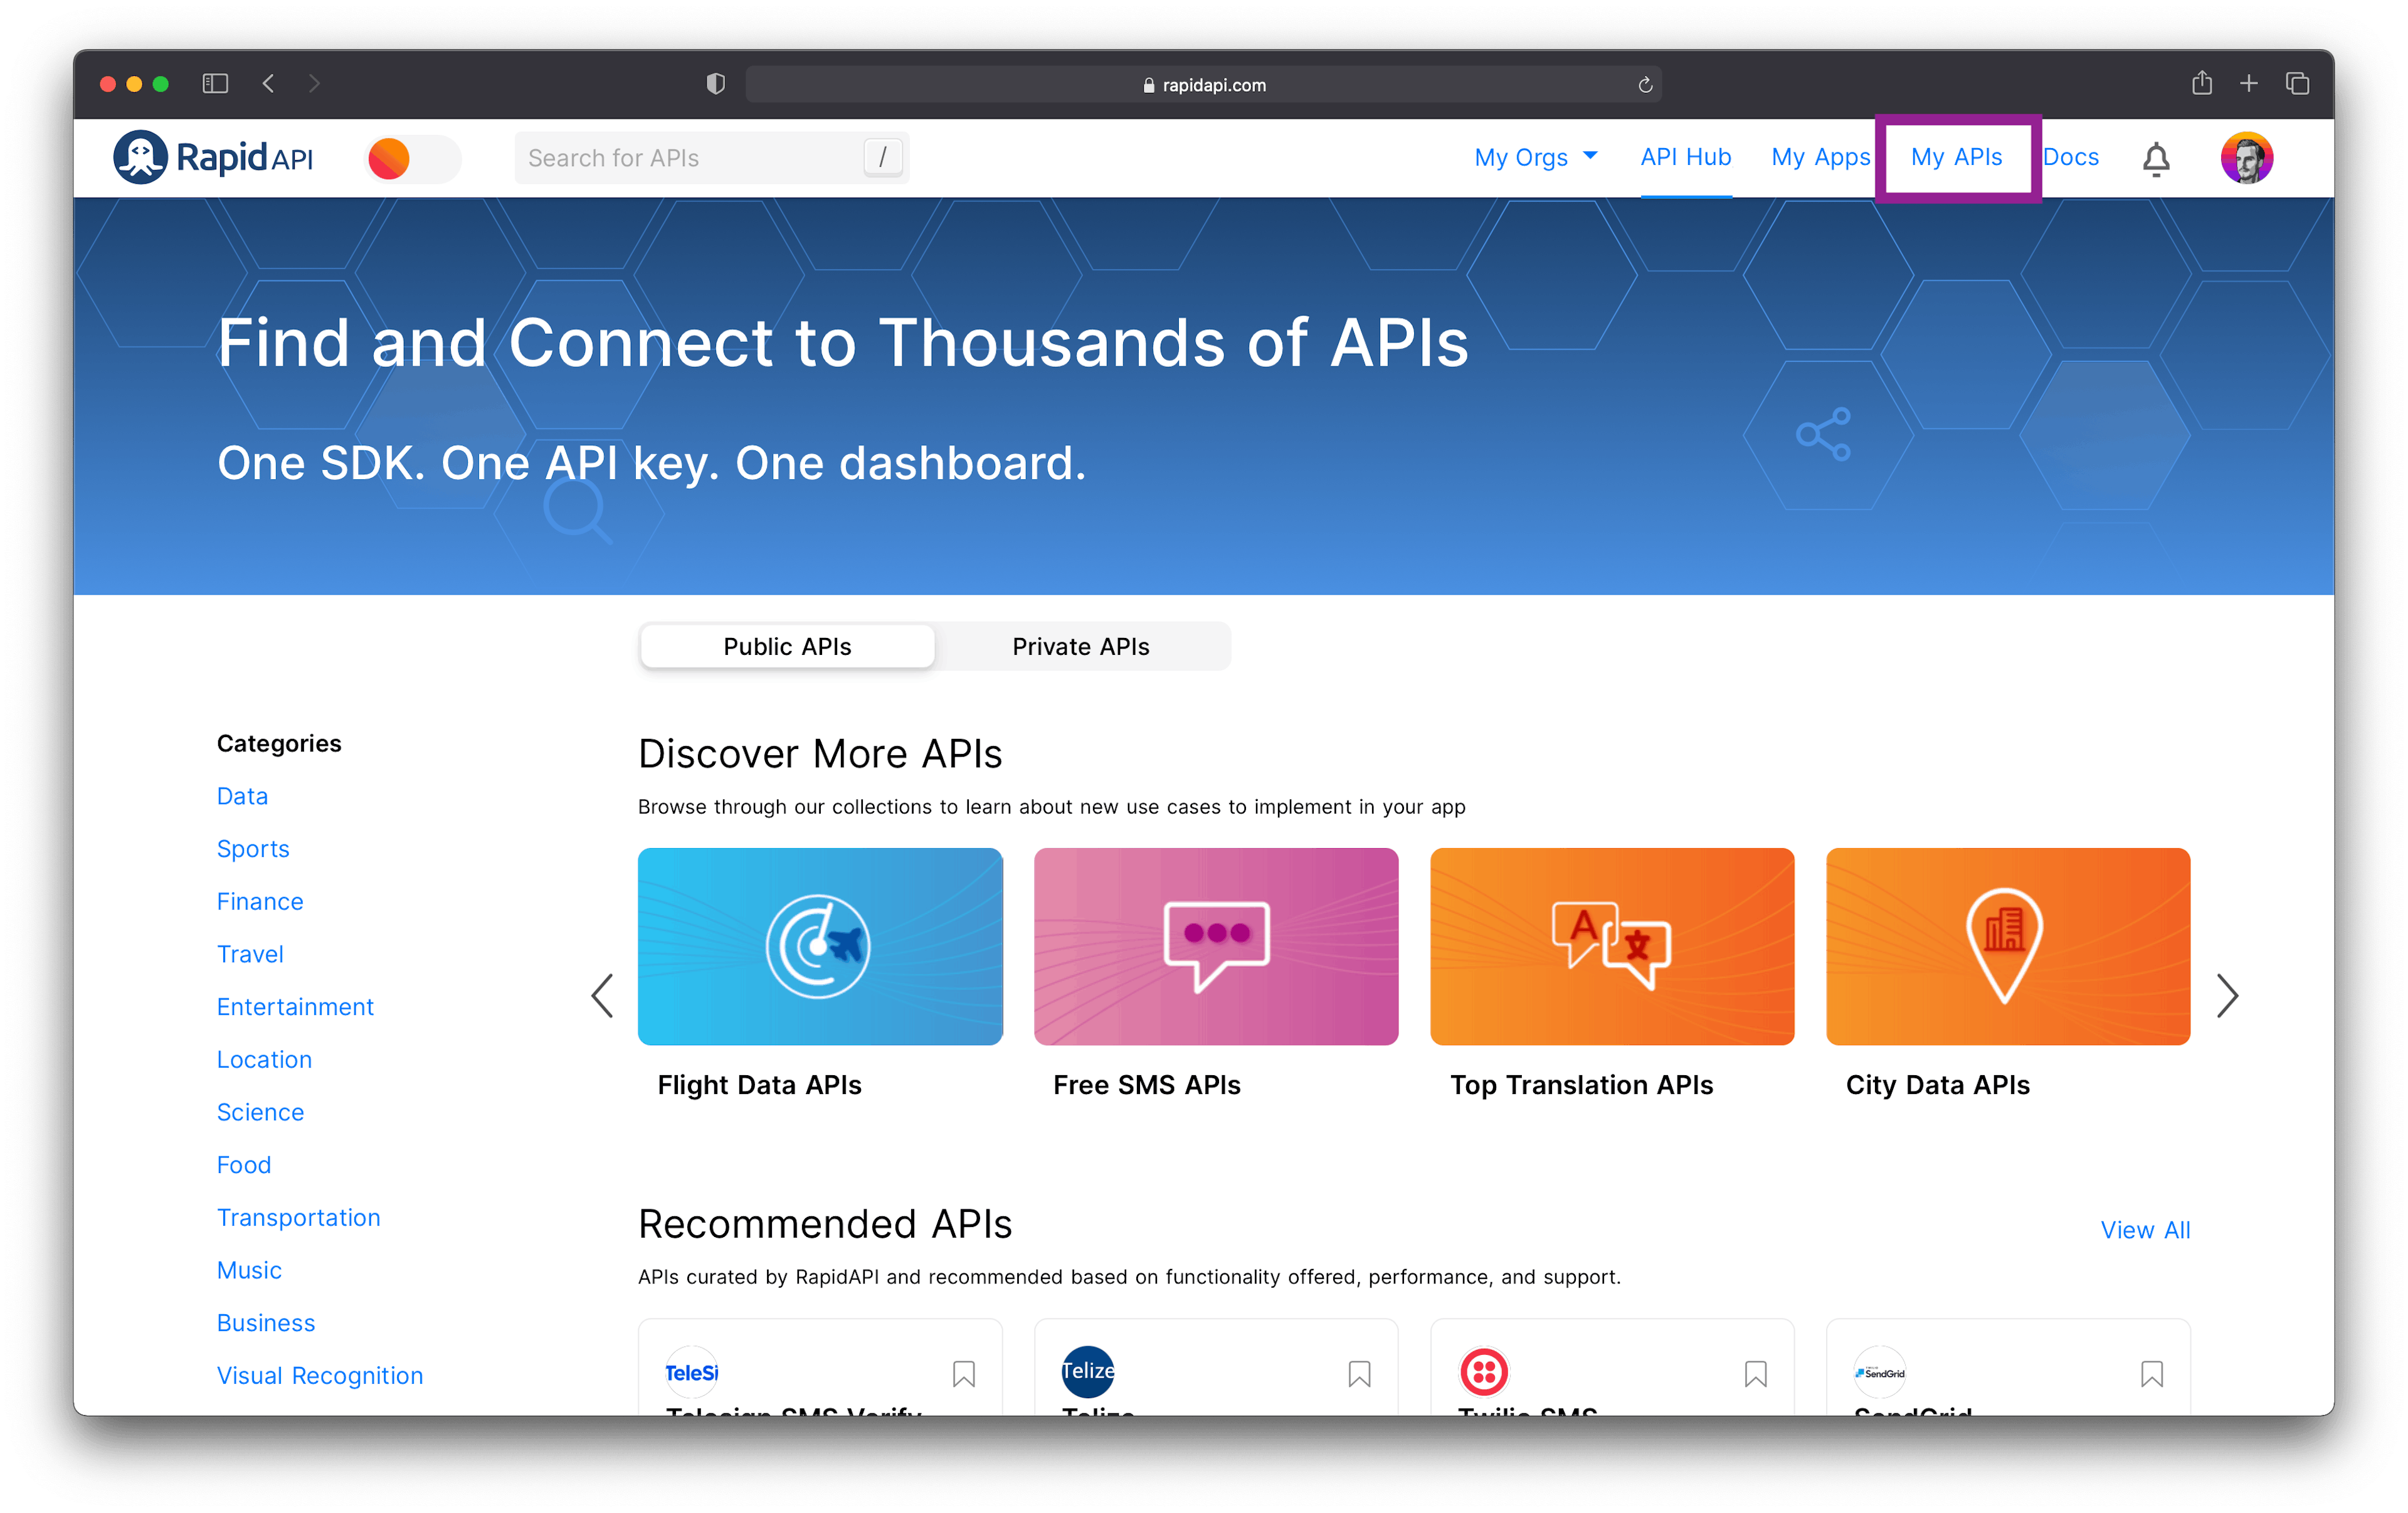Image resolution: width=2408 pixels, height=1513 pixels.
Task: Click the Twilio logo icon
Action: coord(1484,1372)
